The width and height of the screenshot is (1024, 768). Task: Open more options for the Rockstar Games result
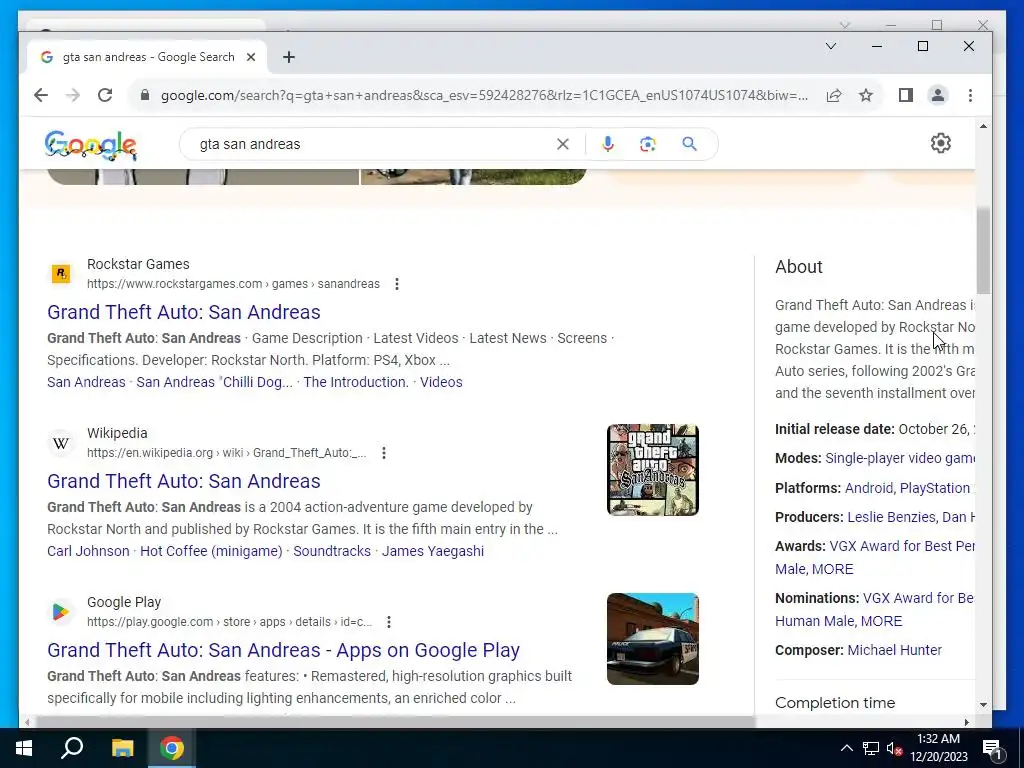click(x=397, y=284)
